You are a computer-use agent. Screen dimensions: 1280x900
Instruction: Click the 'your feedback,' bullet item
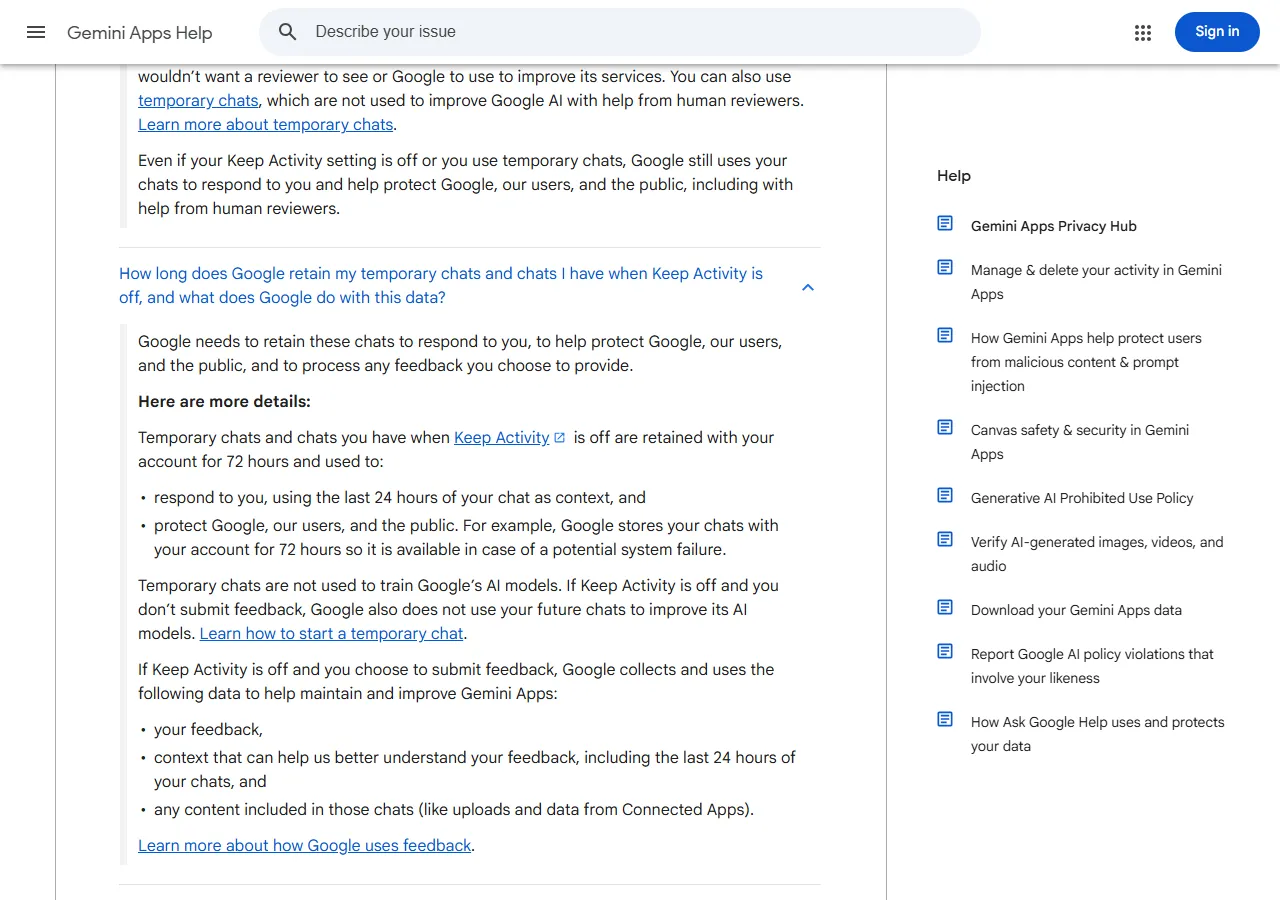pyautogui.click(x=208, y=730)
